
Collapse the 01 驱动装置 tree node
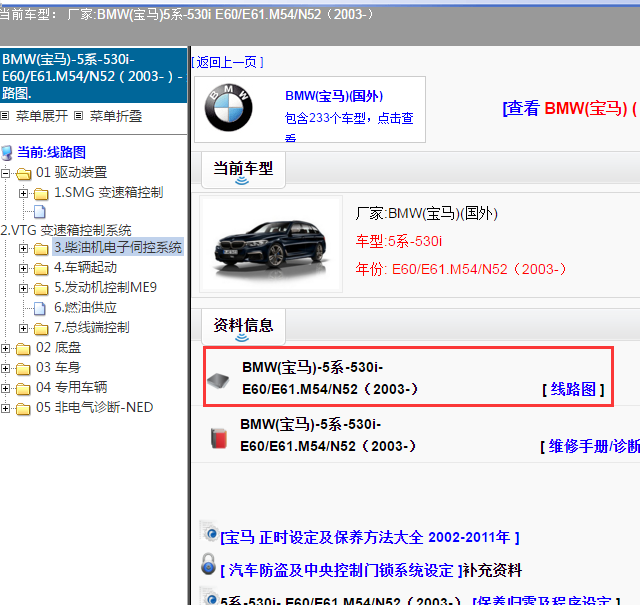pyautogui.click(x=5, y=173)
